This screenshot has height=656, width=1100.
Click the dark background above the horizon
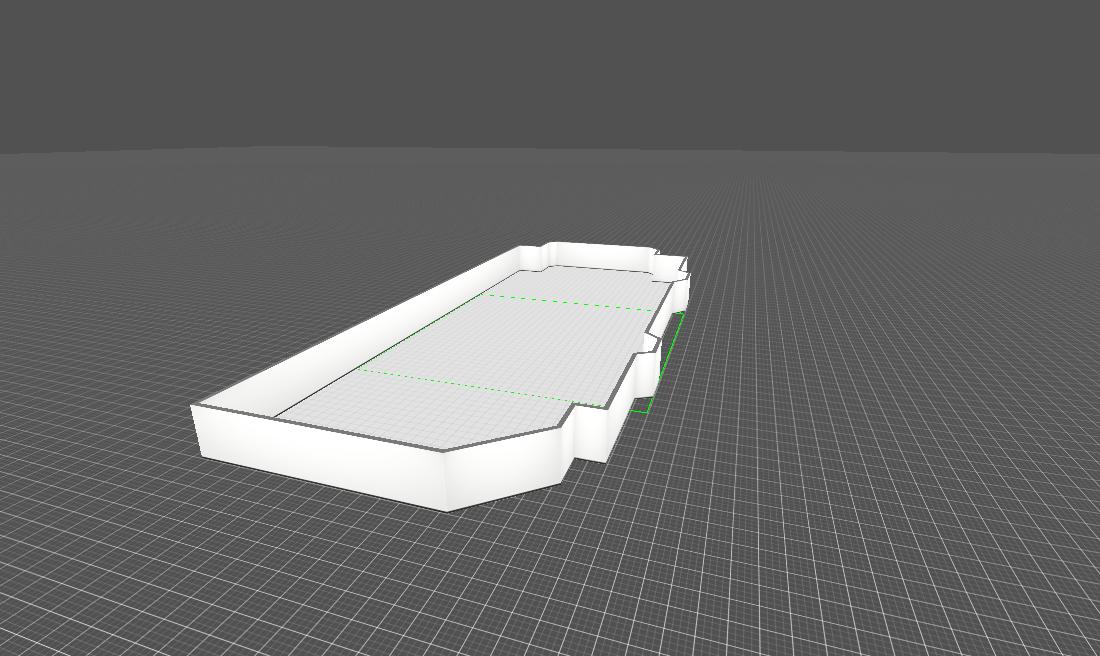(x=550, y=70)
